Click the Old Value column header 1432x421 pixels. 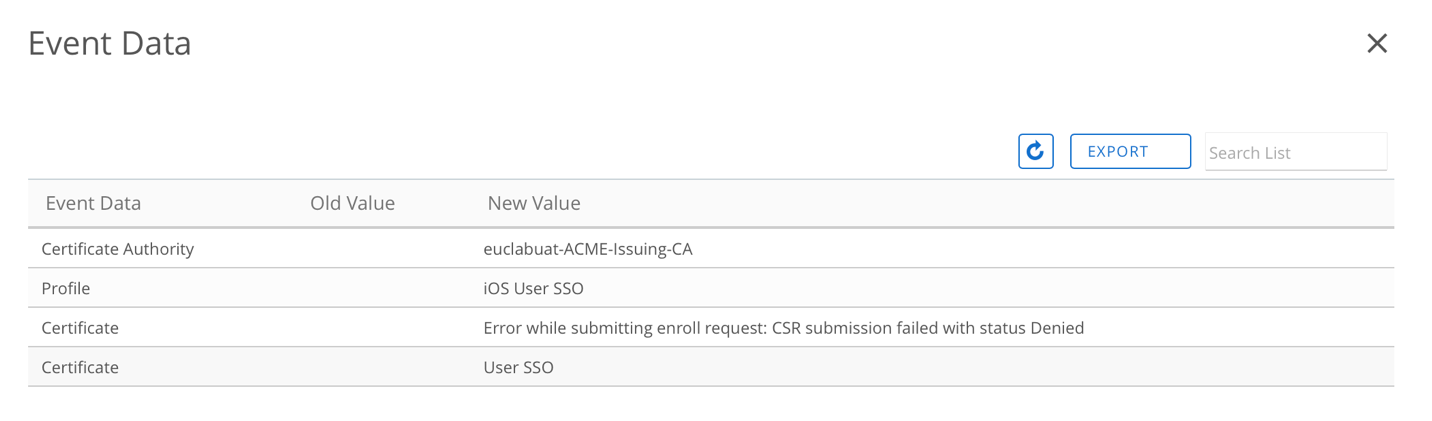tap(352, 203)
